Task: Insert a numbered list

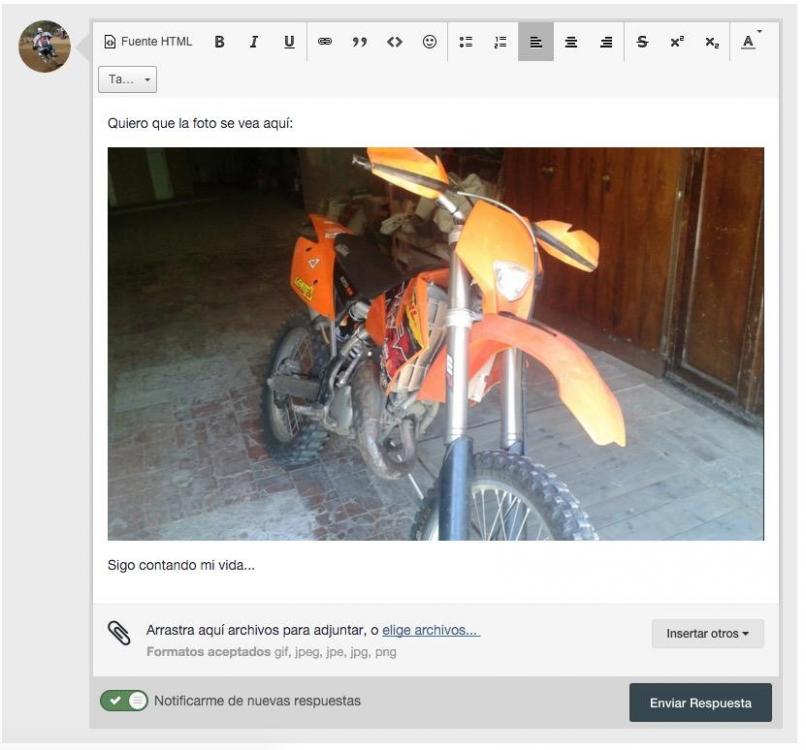Action: [x=500, y=42]
